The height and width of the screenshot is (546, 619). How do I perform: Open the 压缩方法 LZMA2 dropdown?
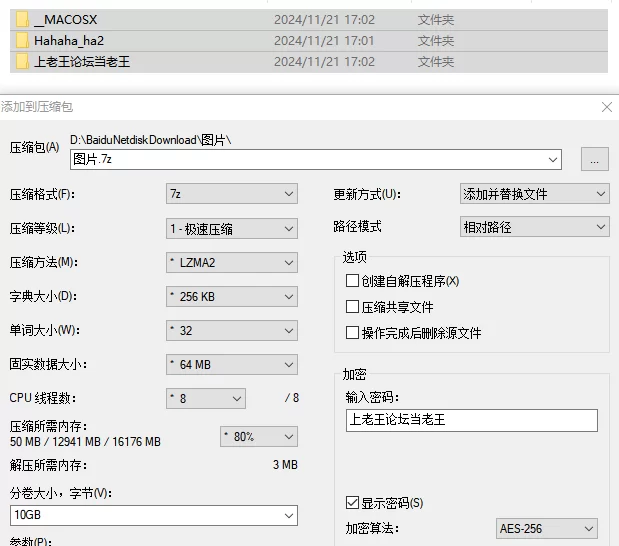coord(231,263)
